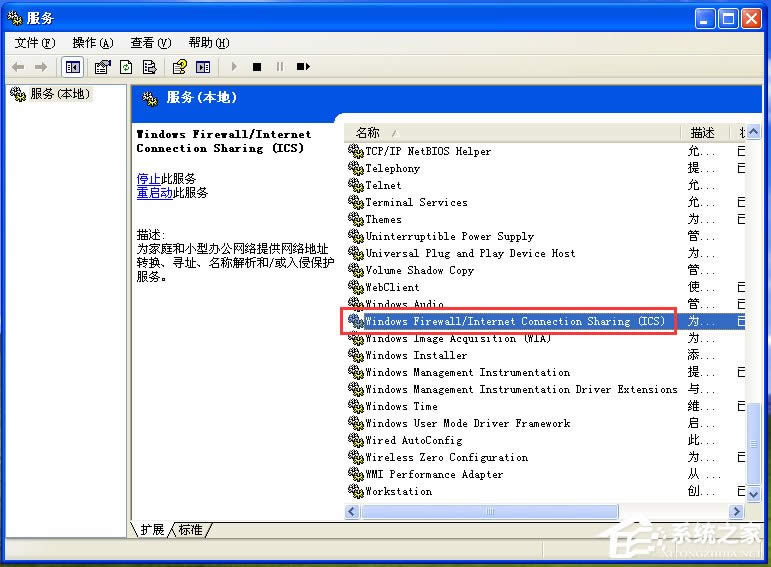Screen dimensions: 771x567
Task: Click the gear icon beside Telnet
Action: 356,185
